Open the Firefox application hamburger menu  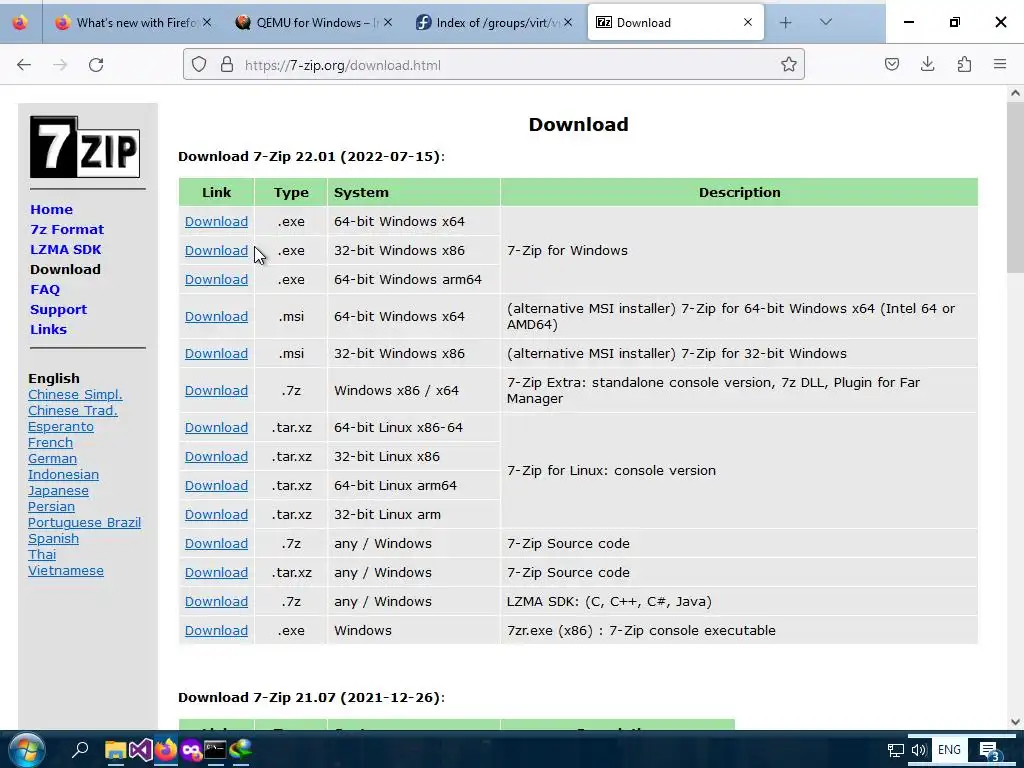pos(1000,65)
